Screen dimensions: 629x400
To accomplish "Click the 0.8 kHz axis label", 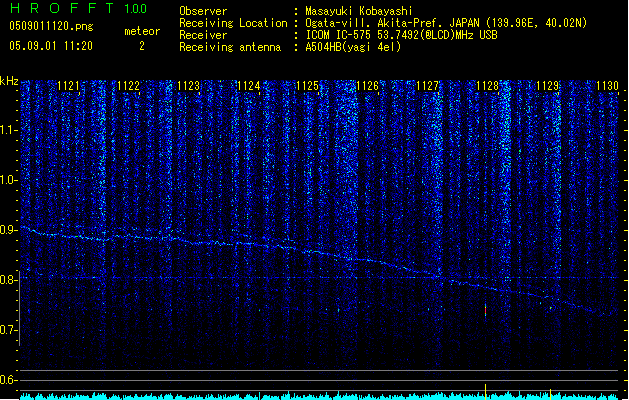I will (9, 280).
